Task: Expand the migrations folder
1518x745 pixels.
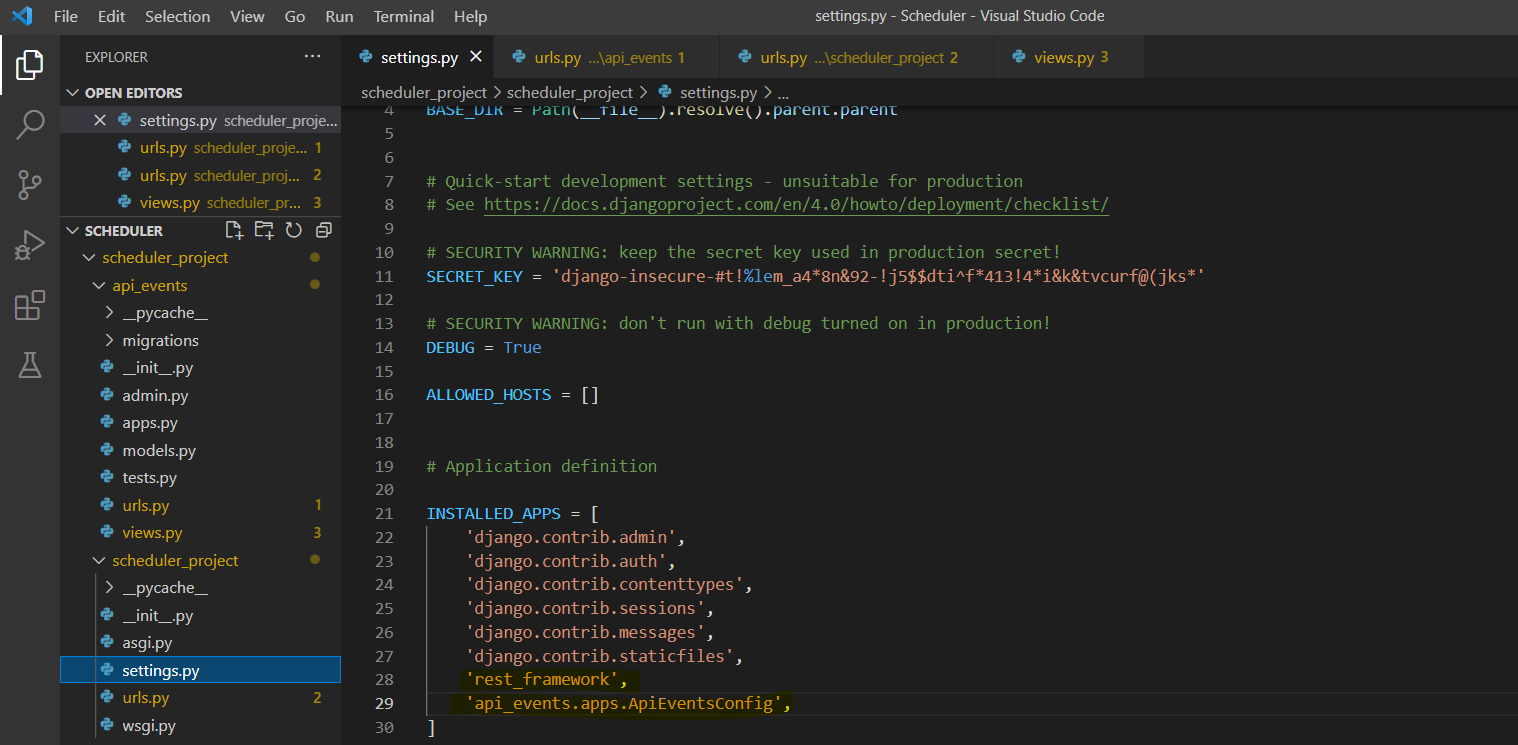Action: [x=160, y=340]
